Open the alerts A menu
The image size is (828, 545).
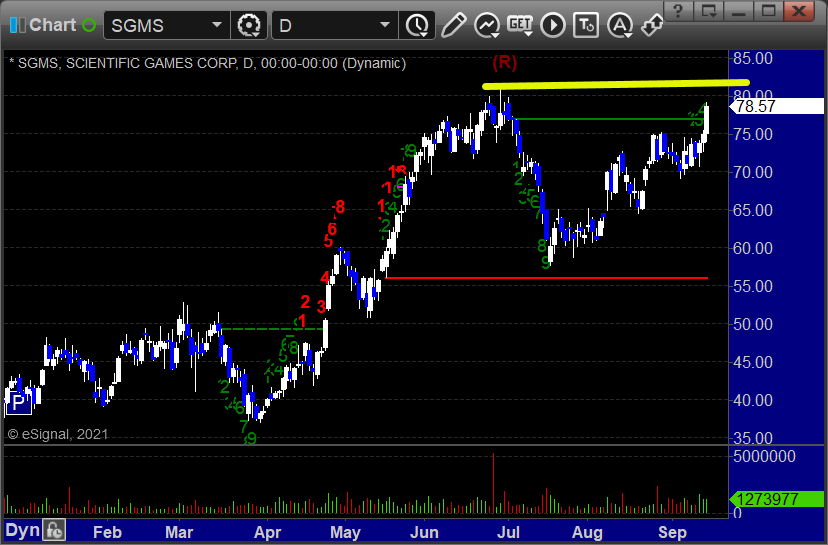620,25
